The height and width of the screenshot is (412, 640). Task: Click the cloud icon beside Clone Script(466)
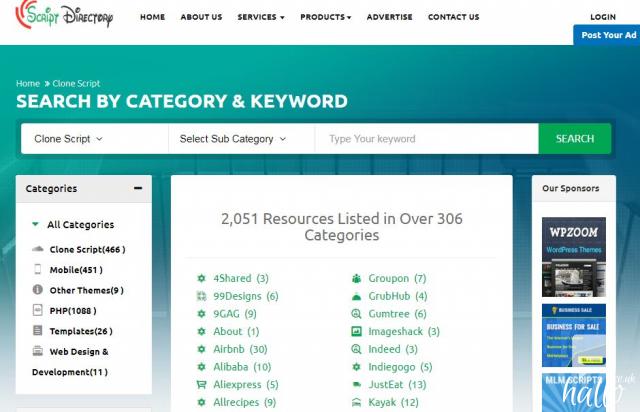[38, 249]
